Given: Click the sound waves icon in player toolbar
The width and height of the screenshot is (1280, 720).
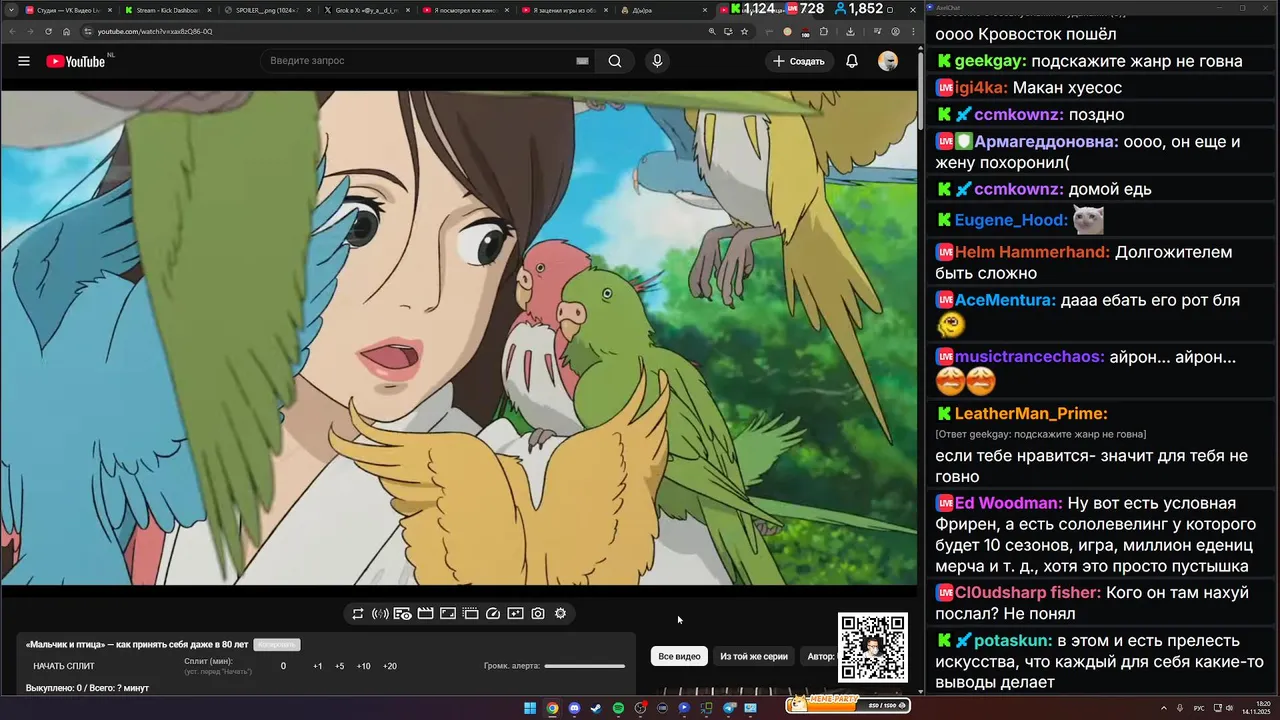Looking at the screenshot, I should (380, 614).
